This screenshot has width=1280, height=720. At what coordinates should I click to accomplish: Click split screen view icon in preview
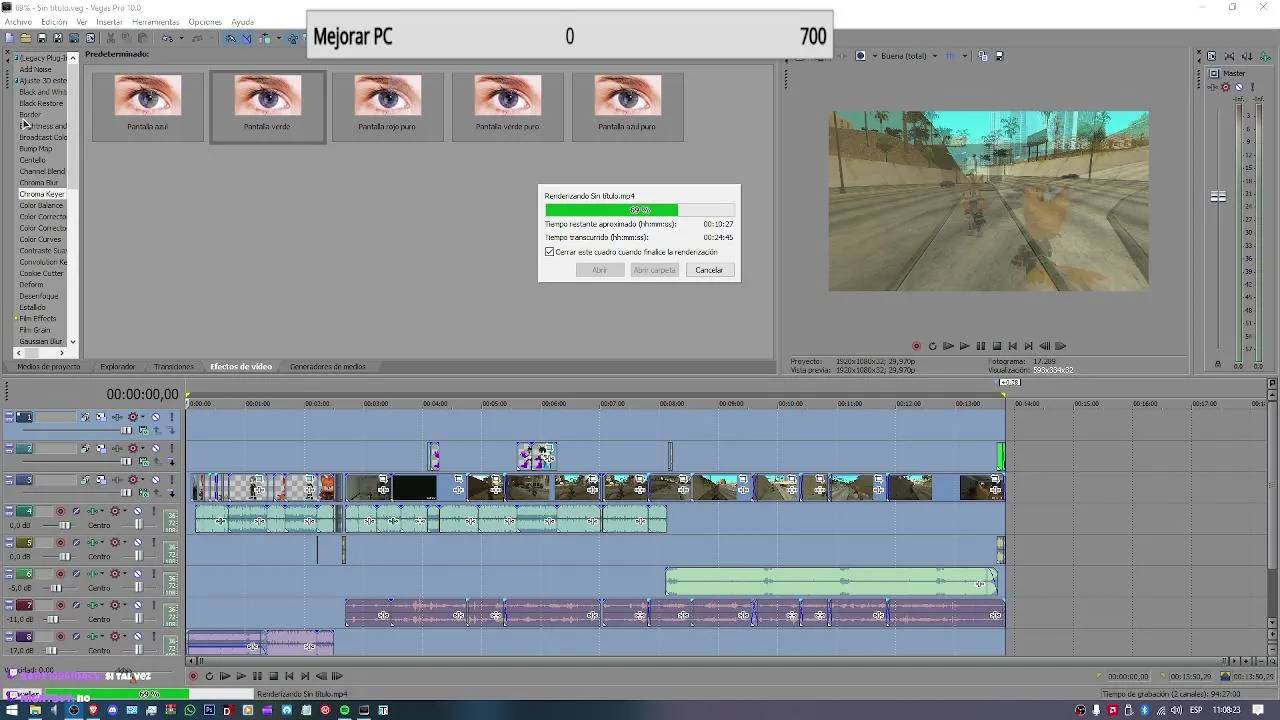860,56
